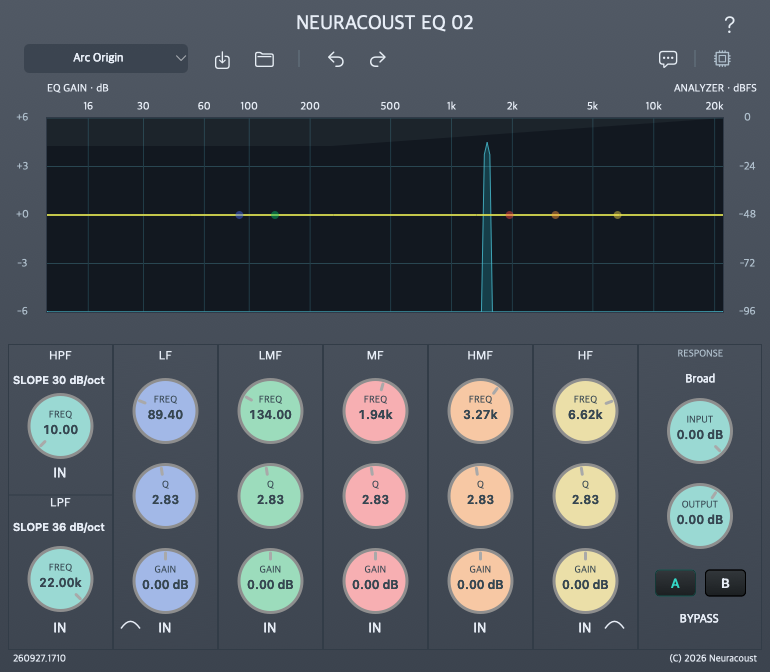Click the HMF GAIN knob

click(x=480, y=581)
